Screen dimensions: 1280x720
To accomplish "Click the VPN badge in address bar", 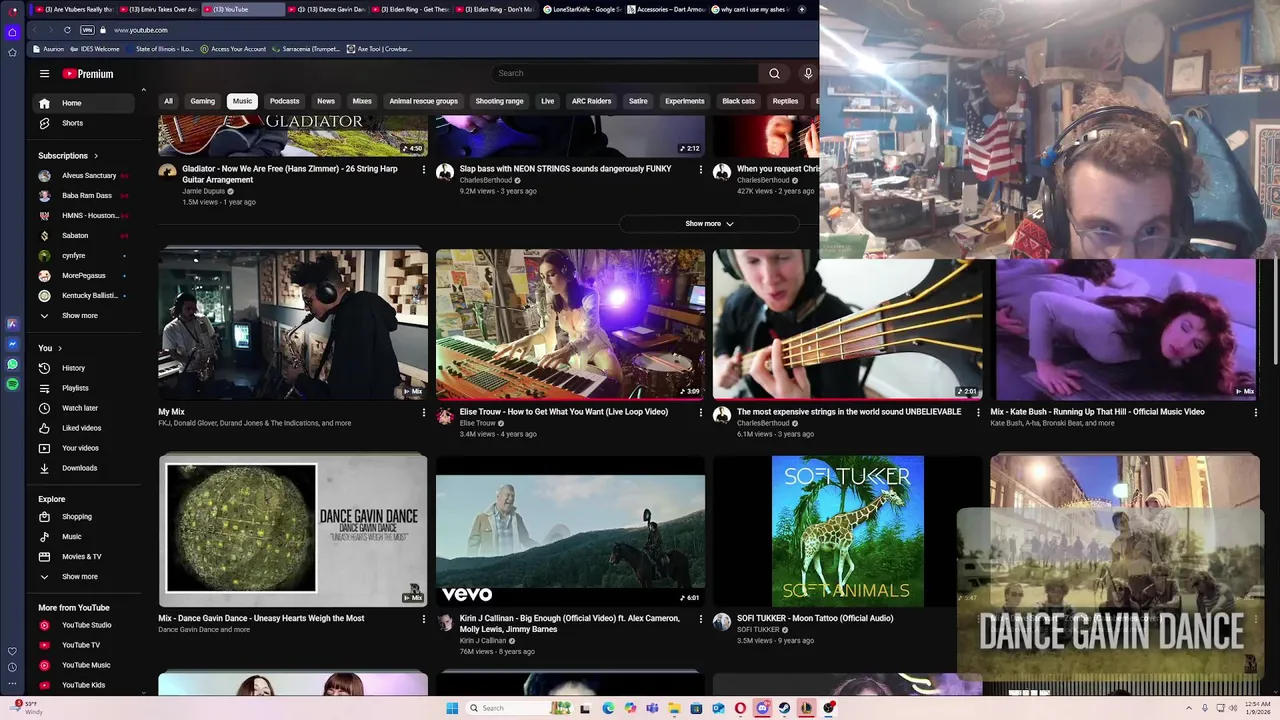I will 87,30.
